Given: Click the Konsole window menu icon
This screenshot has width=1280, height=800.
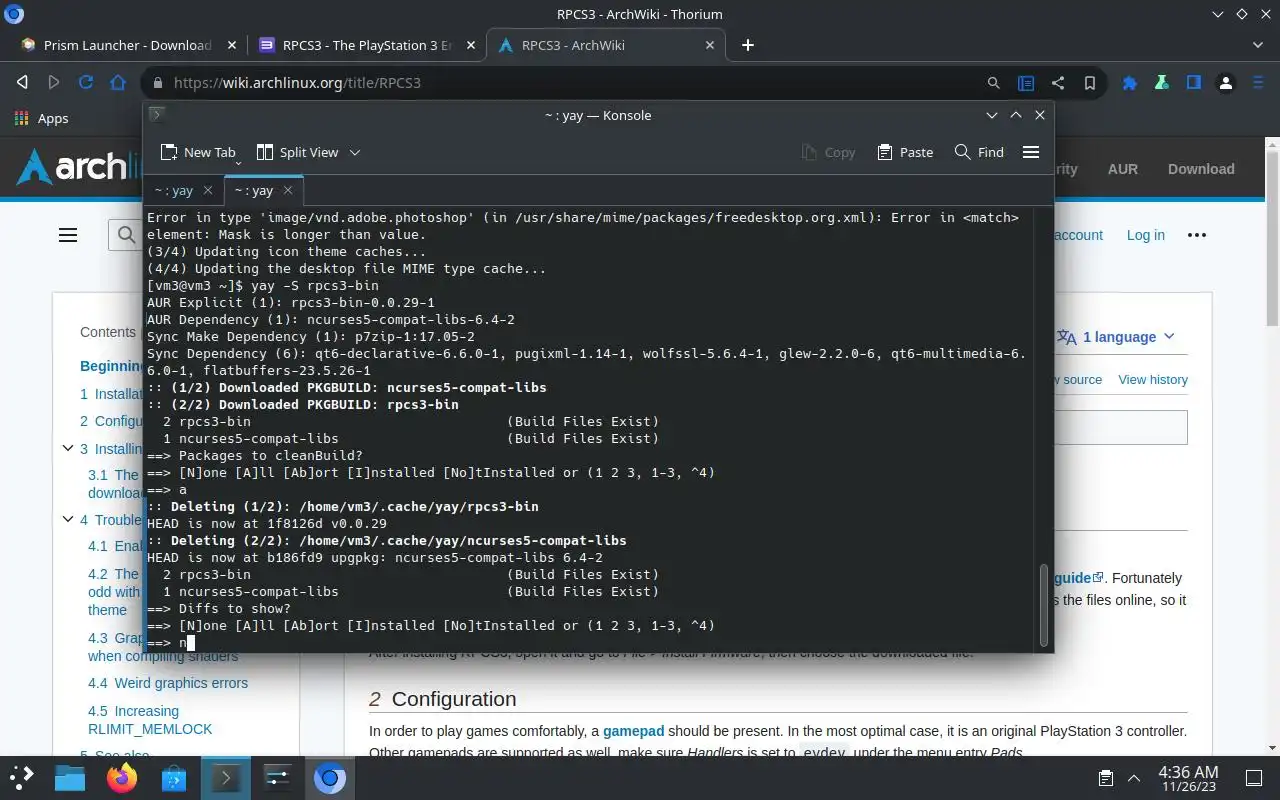Looking at the screenshot, I should pos(157,115).
